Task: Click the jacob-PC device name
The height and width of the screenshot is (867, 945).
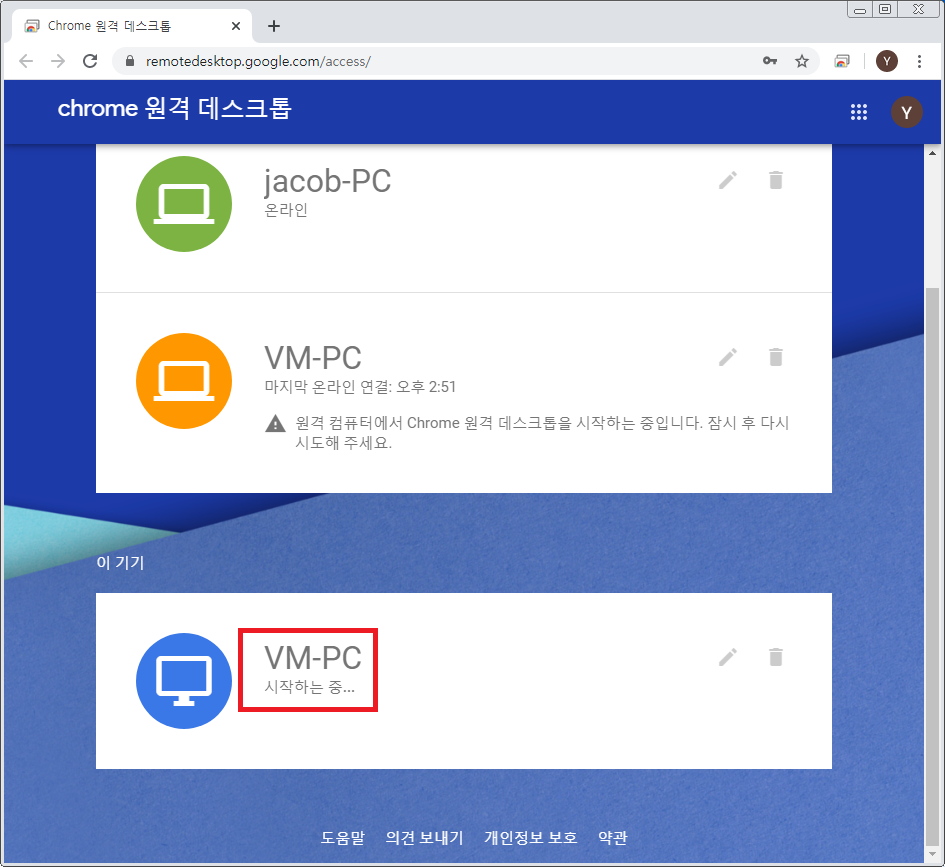Action: click(328, 181)
